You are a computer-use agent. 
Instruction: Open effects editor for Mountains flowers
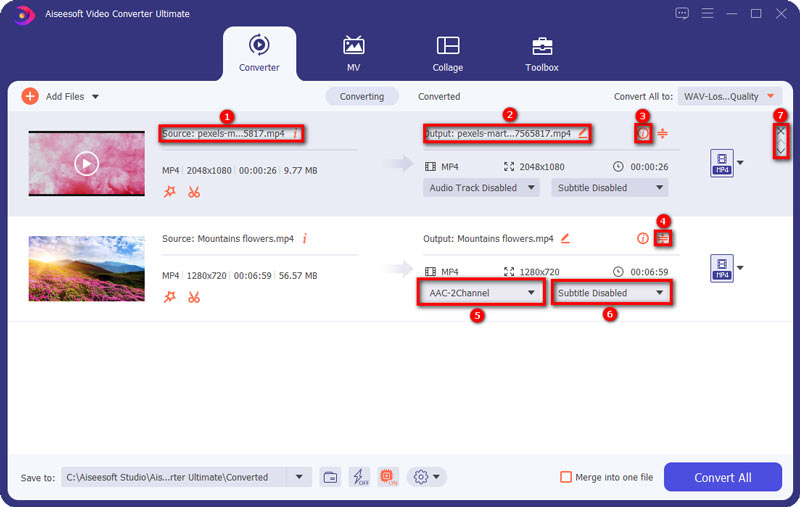(170, 297)
